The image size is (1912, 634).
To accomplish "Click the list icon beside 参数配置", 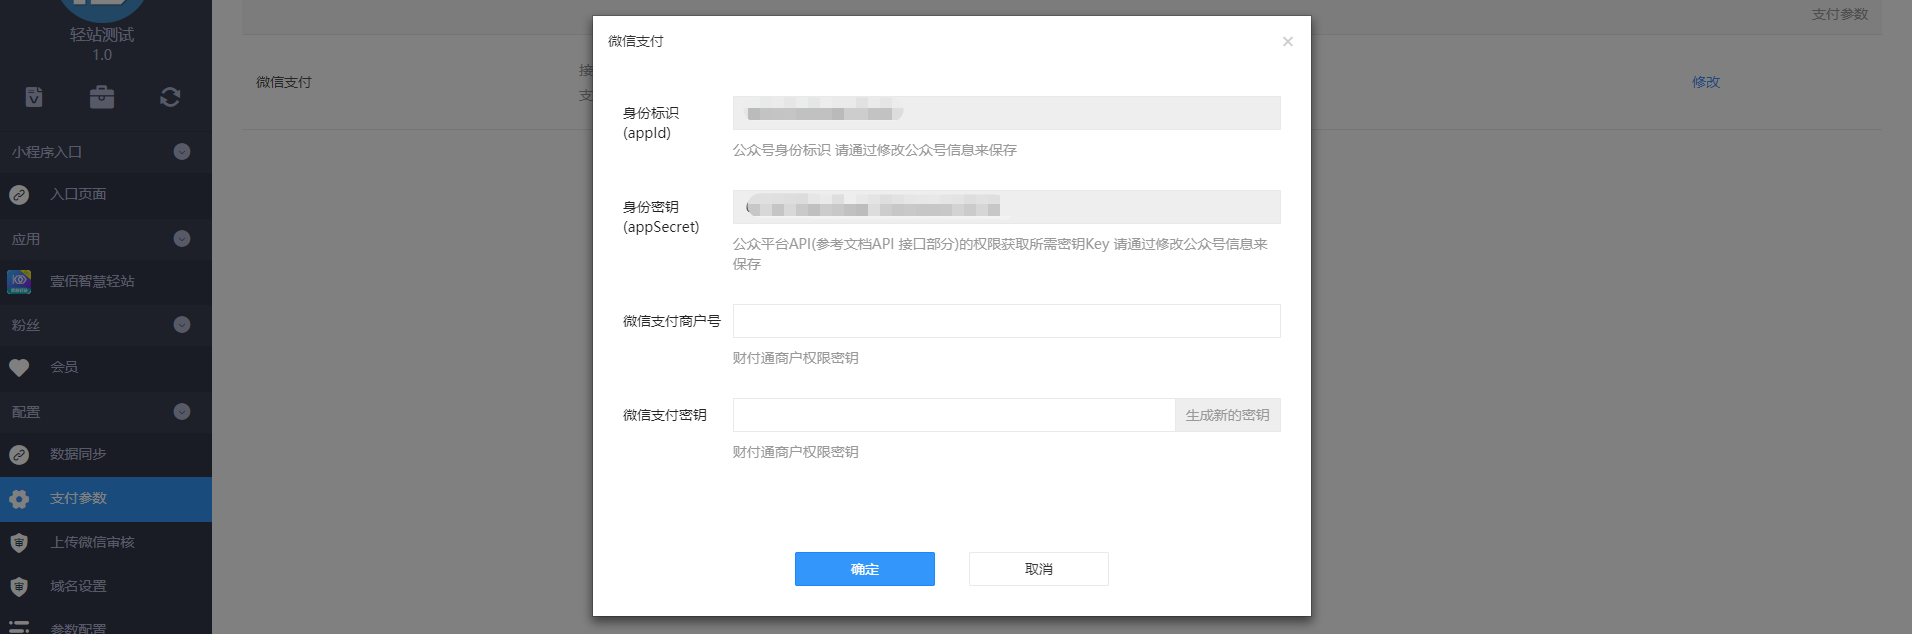I will (19, 628).
